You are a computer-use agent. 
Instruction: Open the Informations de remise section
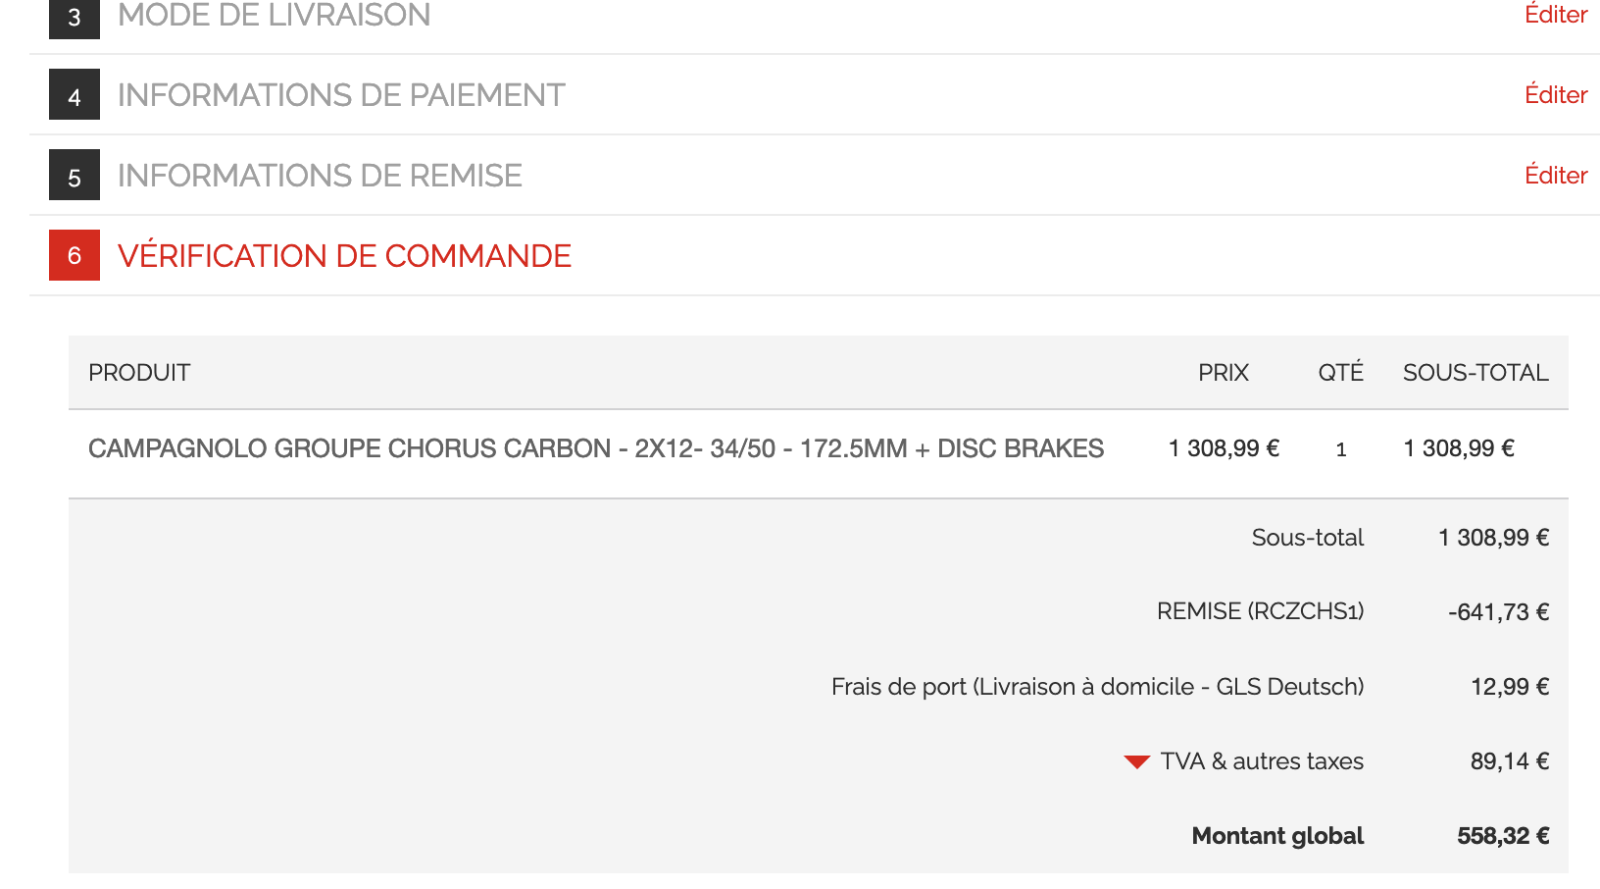(319, 175)
